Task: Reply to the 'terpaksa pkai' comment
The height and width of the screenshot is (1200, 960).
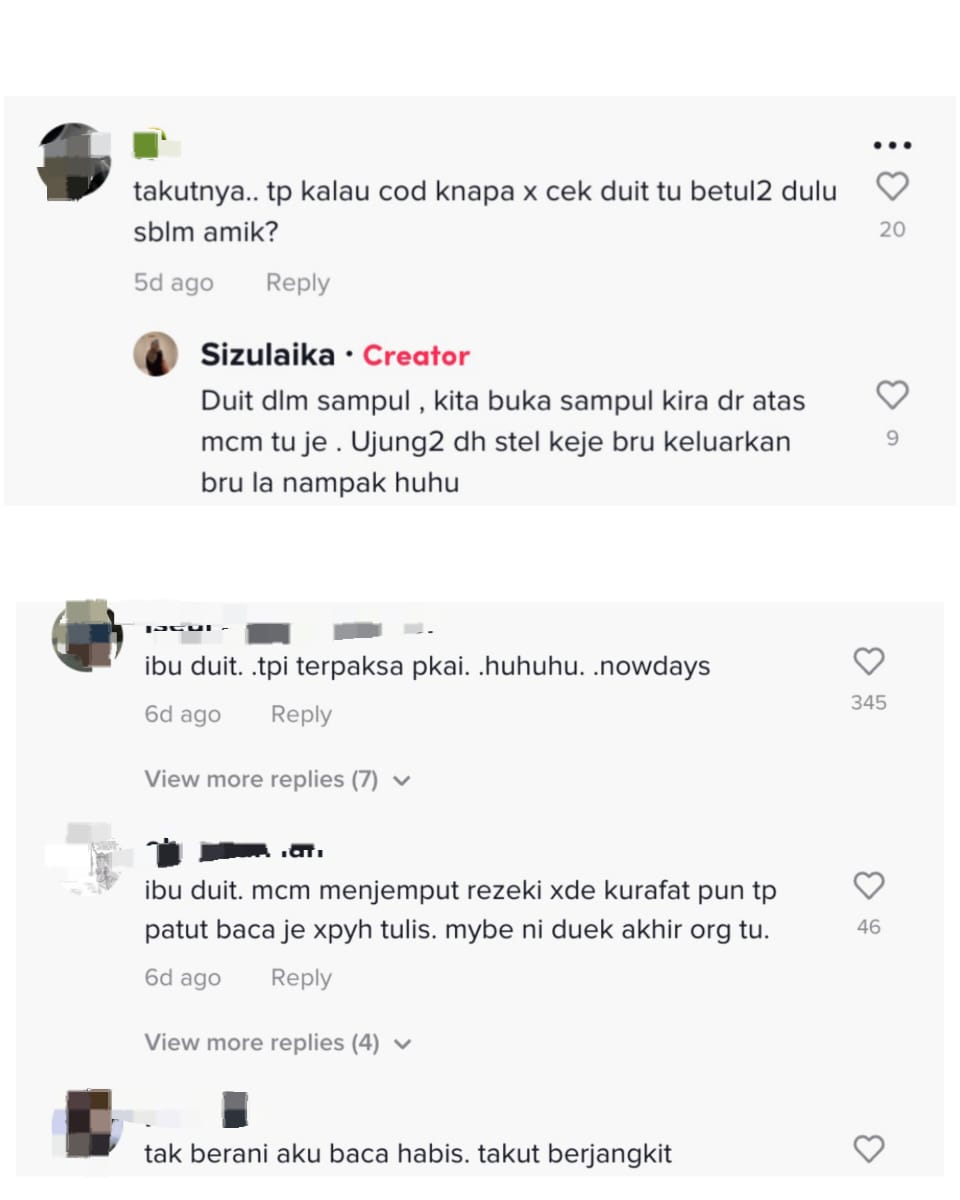Action: [x=301, y=715]
